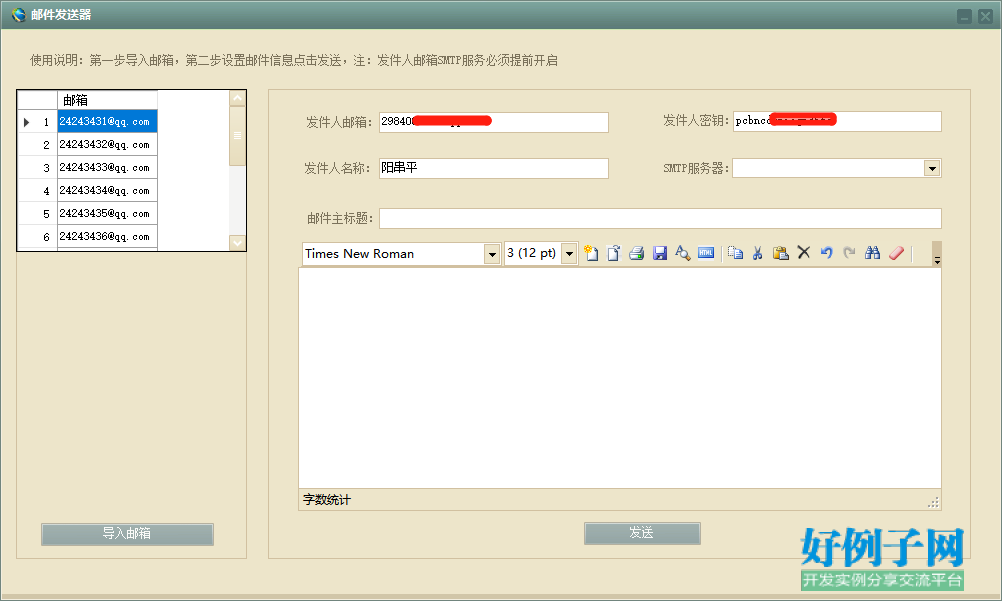Click the pink eraser Clear formatting icon
The width and height of the screenshot is (1002, 601).
896,253
